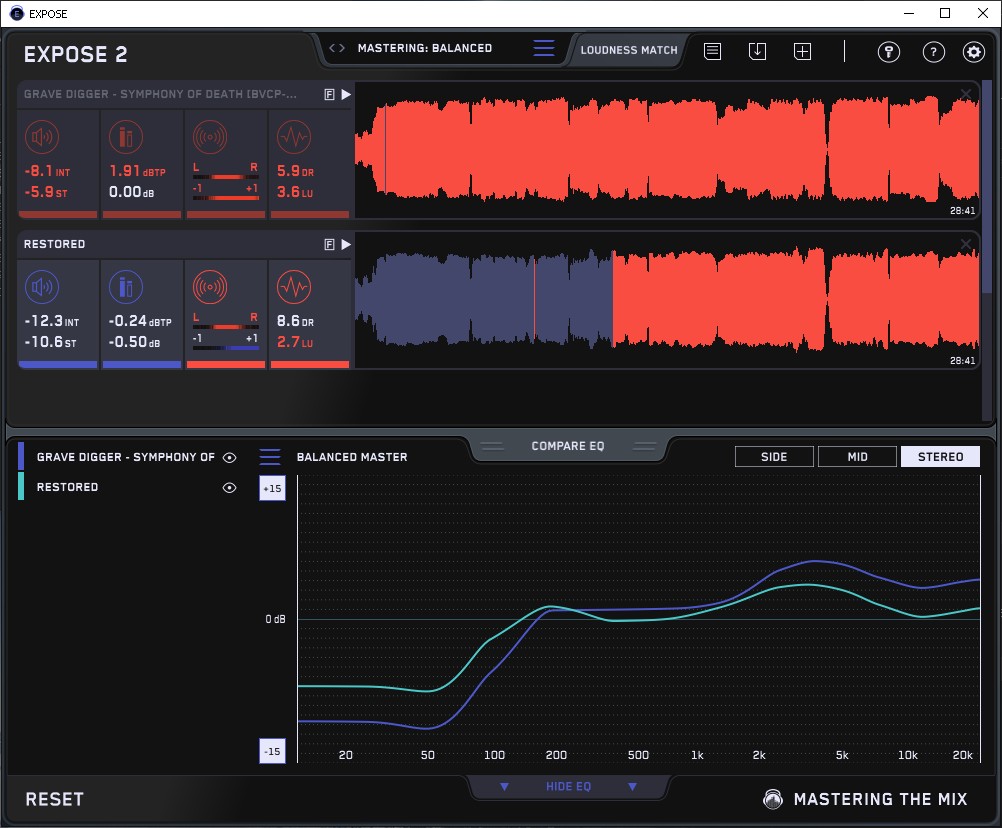The height and width of the screenshot is (828, 1002).
Task: Click the true peak icon on Grave Digger track
Action: (126, 137)
